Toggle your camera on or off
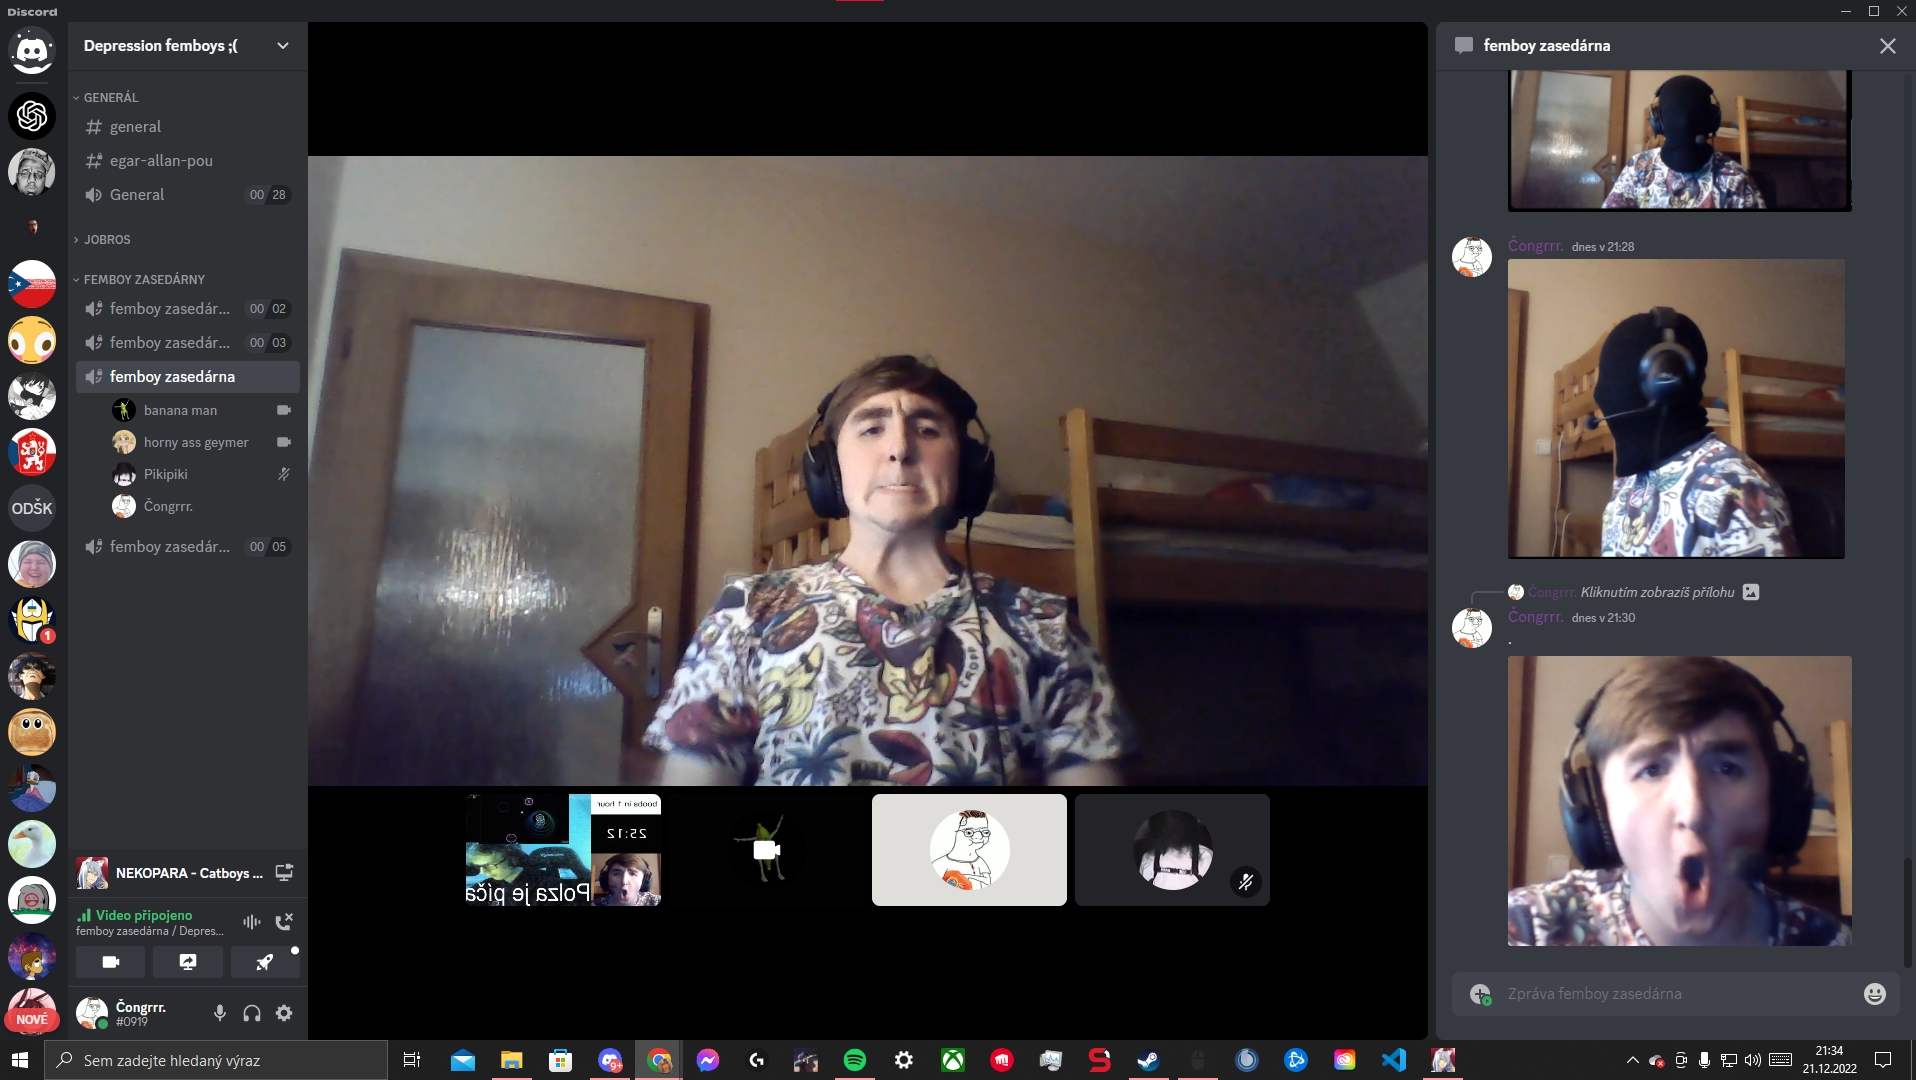 [x=111, y=962]
